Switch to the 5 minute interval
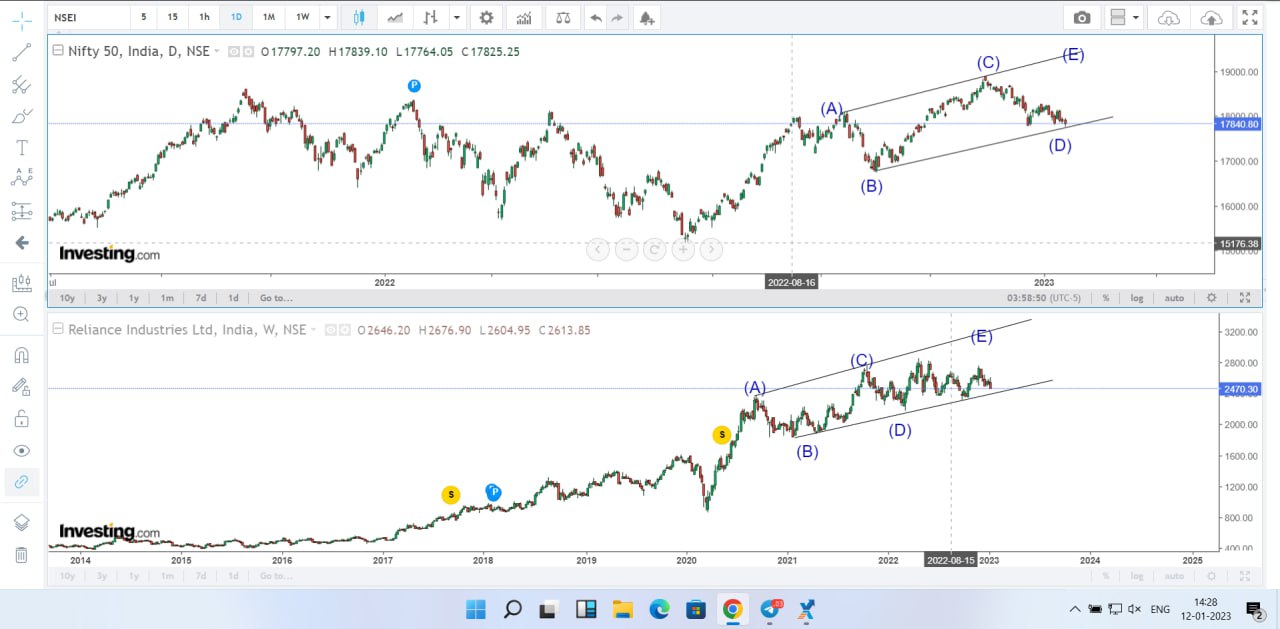 point(143,17)
